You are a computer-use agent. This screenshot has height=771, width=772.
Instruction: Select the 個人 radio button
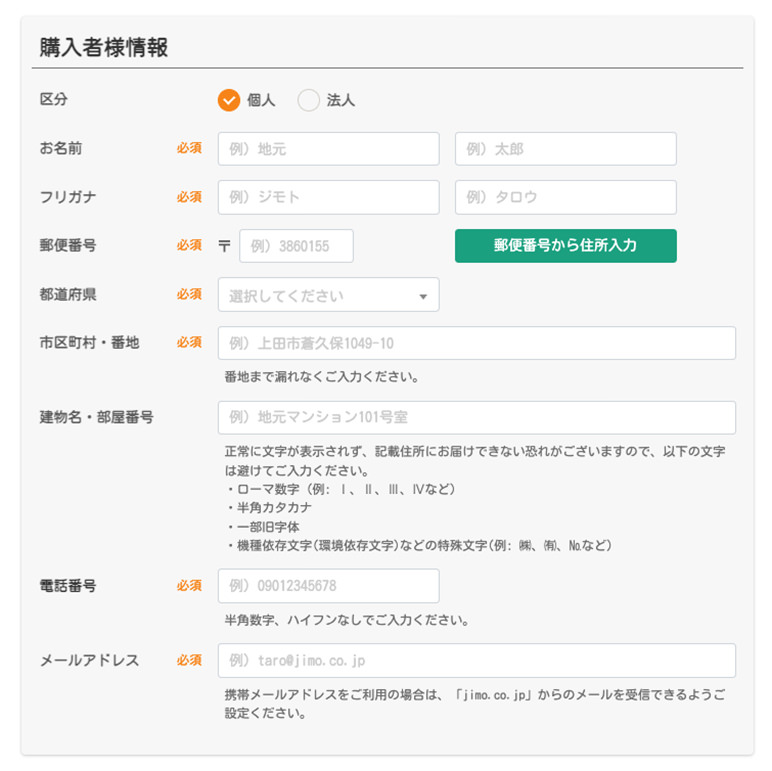229,100
